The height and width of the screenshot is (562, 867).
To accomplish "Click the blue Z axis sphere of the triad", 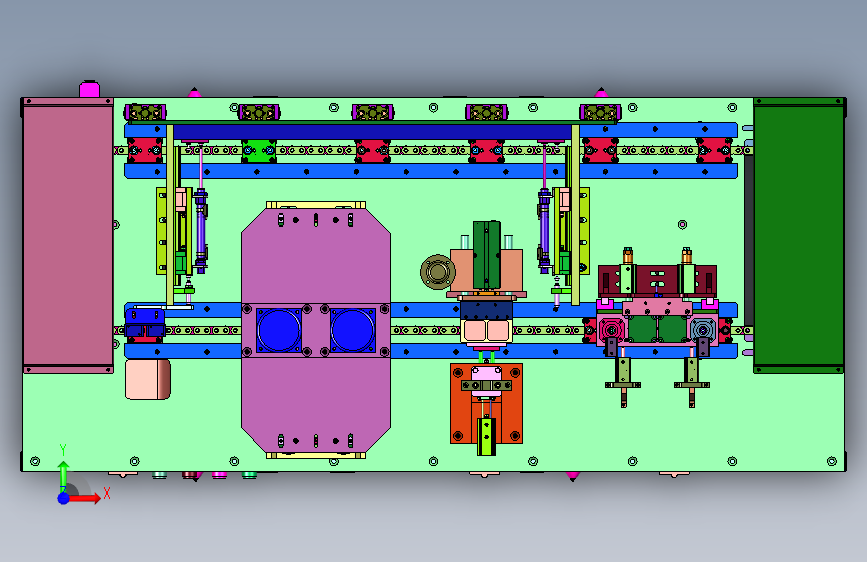I will click(64, 498).
